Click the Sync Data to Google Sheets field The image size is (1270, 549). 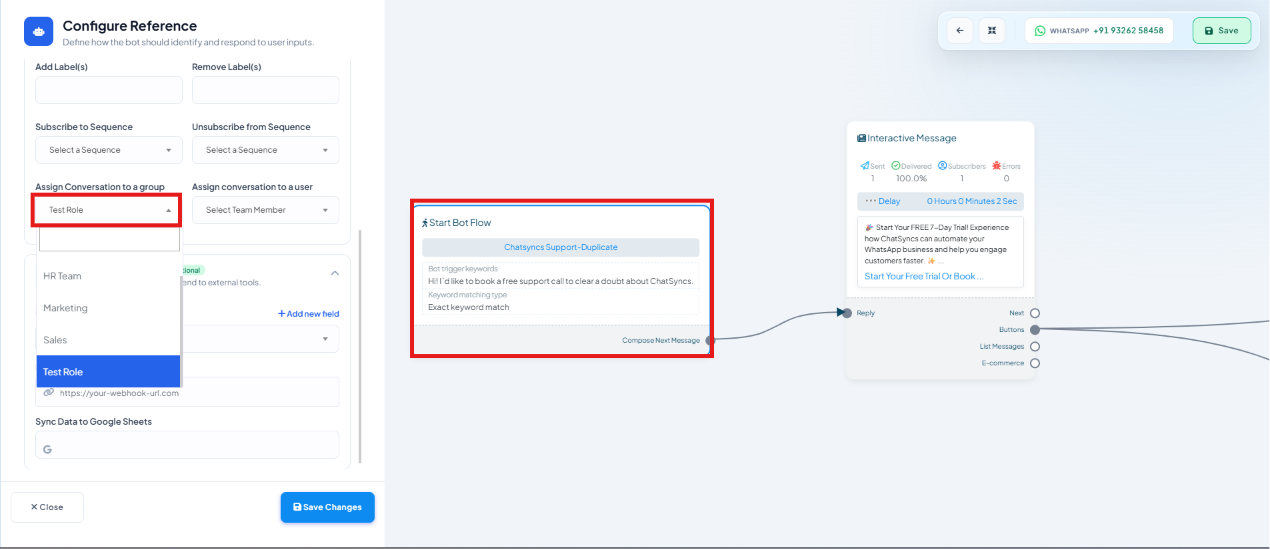(187, 445)
